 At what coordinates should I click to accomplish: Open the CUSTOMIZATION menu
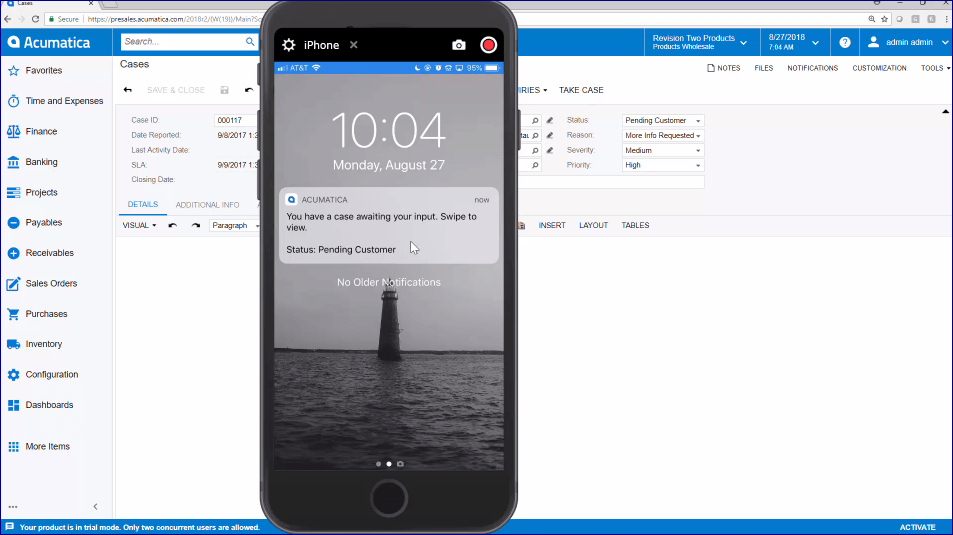click(x=879, y=68)
